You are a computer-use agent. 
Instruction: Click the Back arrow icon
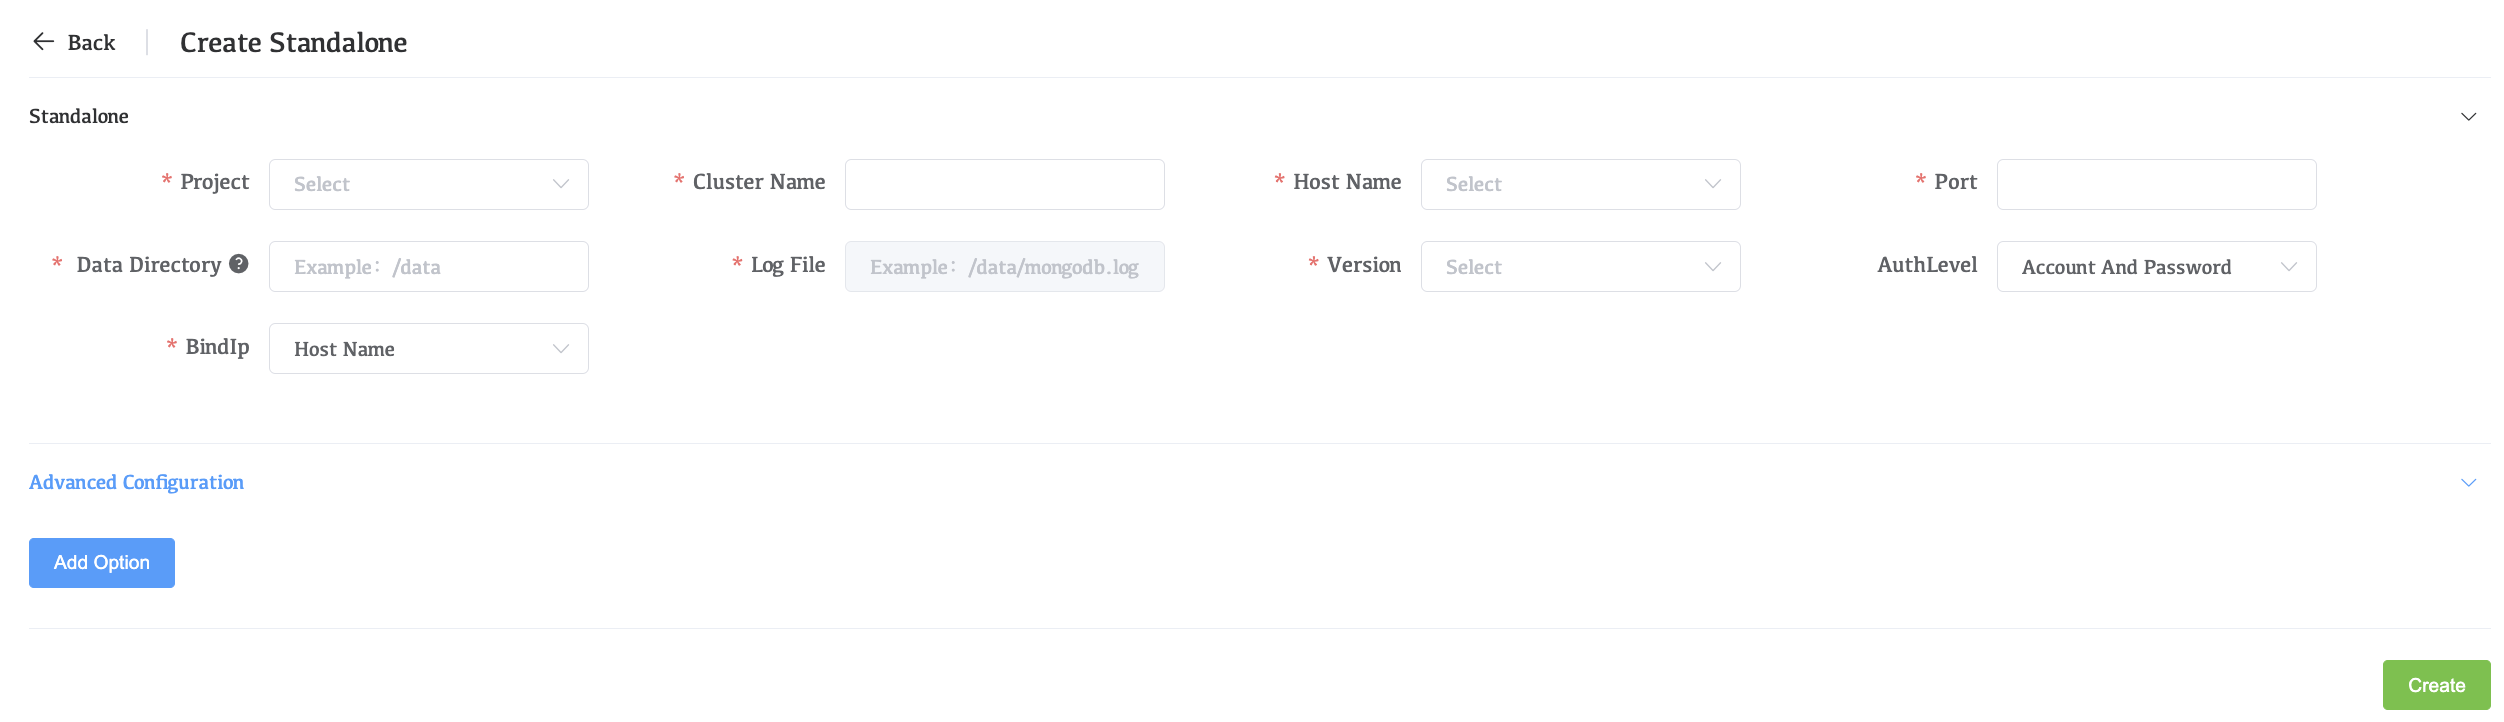point(43,42)
